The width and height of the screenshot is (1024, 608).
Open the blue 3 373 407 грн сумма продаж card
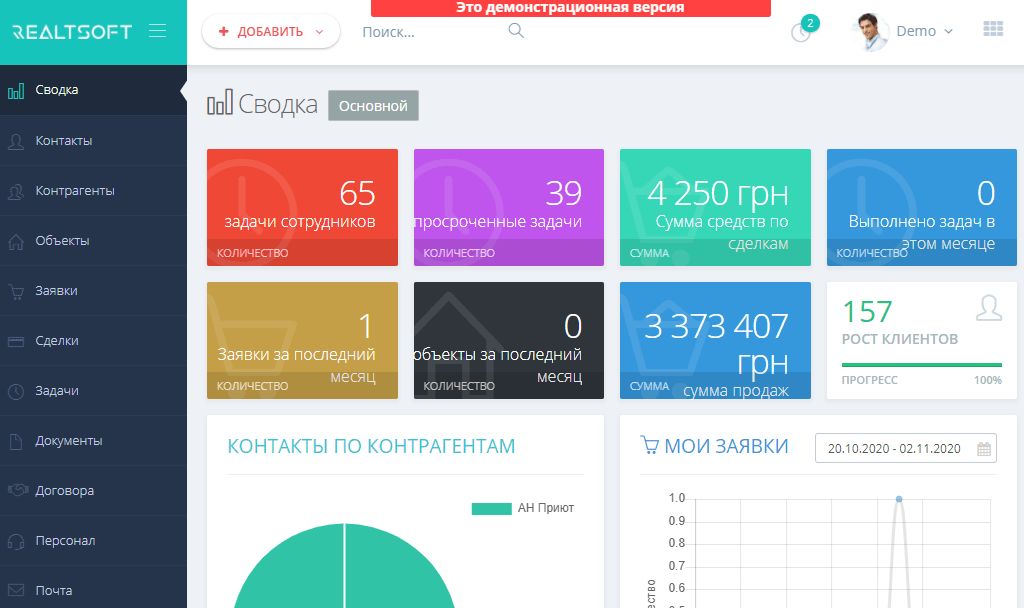click(715, 340)
